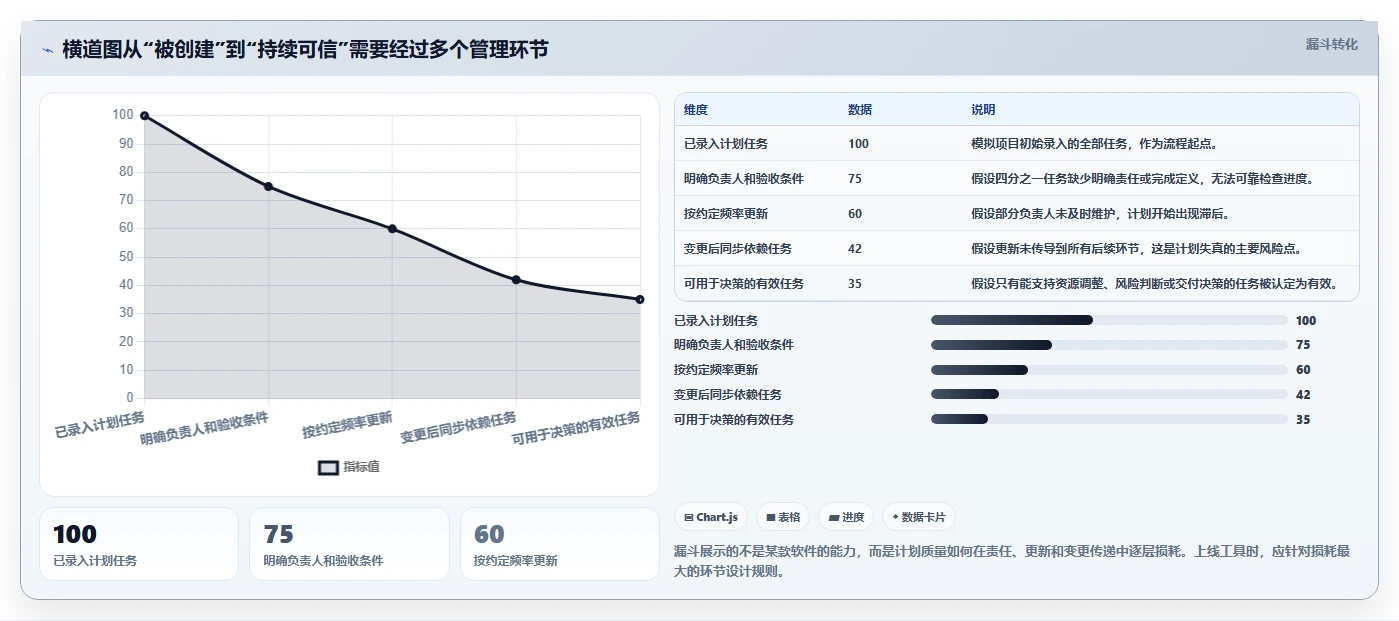Click the icon inside the 表格 chip
The width and height of the screenshot is (1399, 621).
pos(771,517)
